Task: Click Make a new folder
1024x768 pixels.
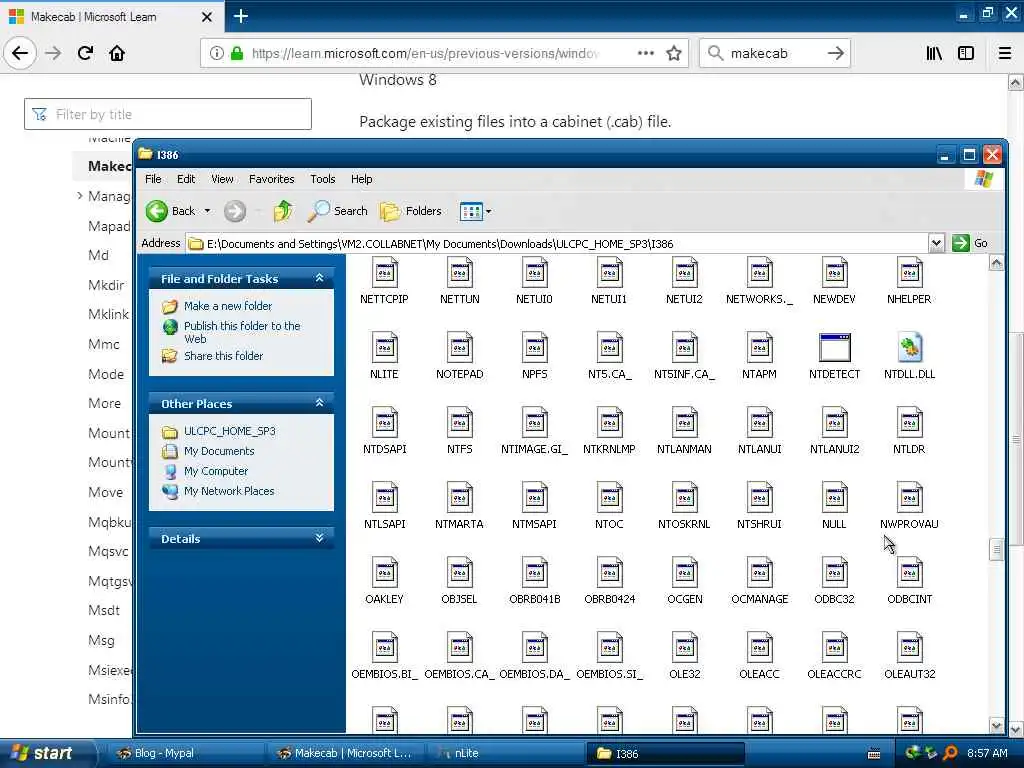Action: point(228,306)
